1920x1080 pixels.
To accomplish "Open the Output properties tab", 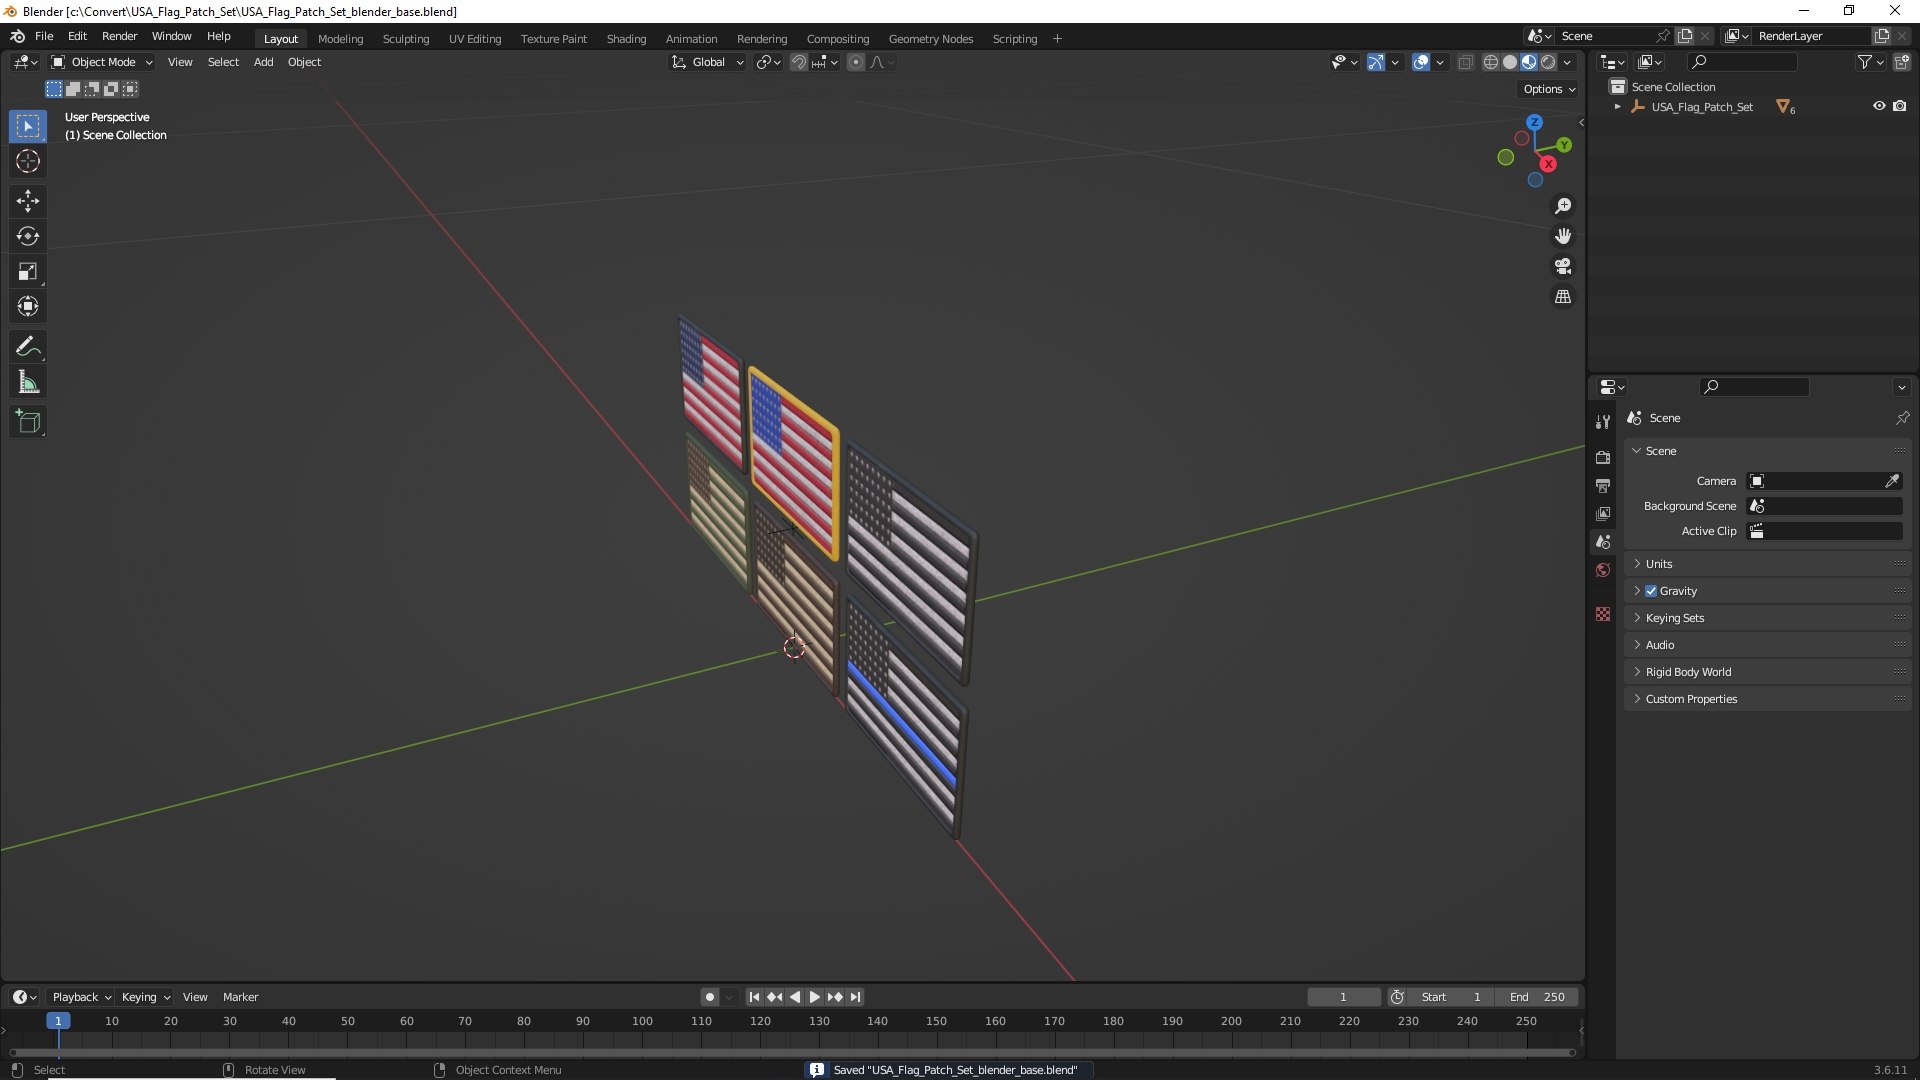I will [1603, 485].
